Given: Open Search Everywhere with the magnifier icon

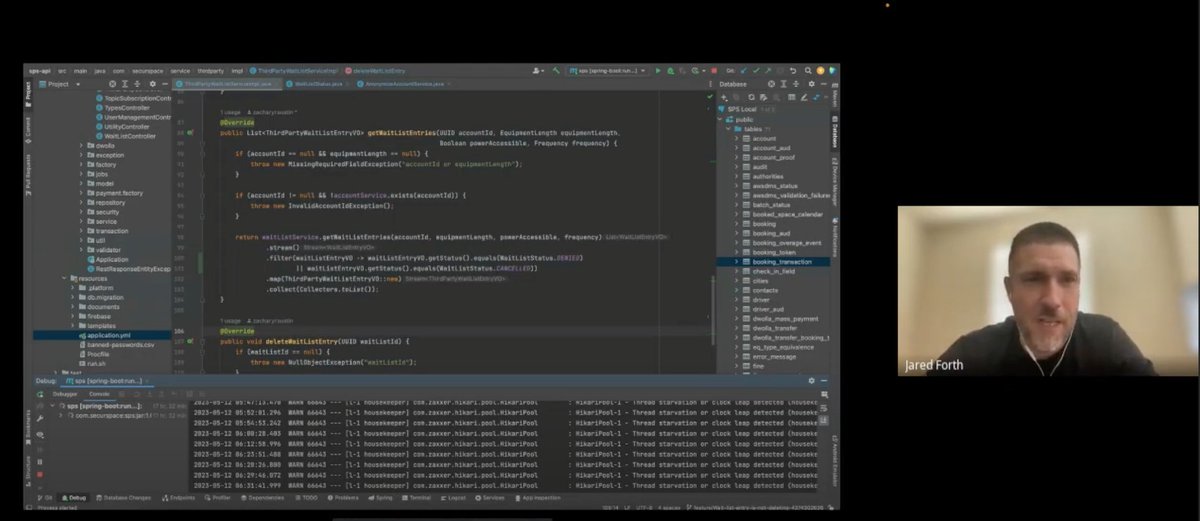Looking at the screenshot, I should [808, 71].
